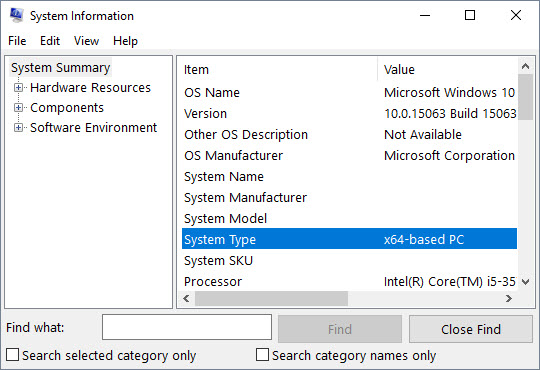Click the x64-based PC value

click(x=424, y=239)
